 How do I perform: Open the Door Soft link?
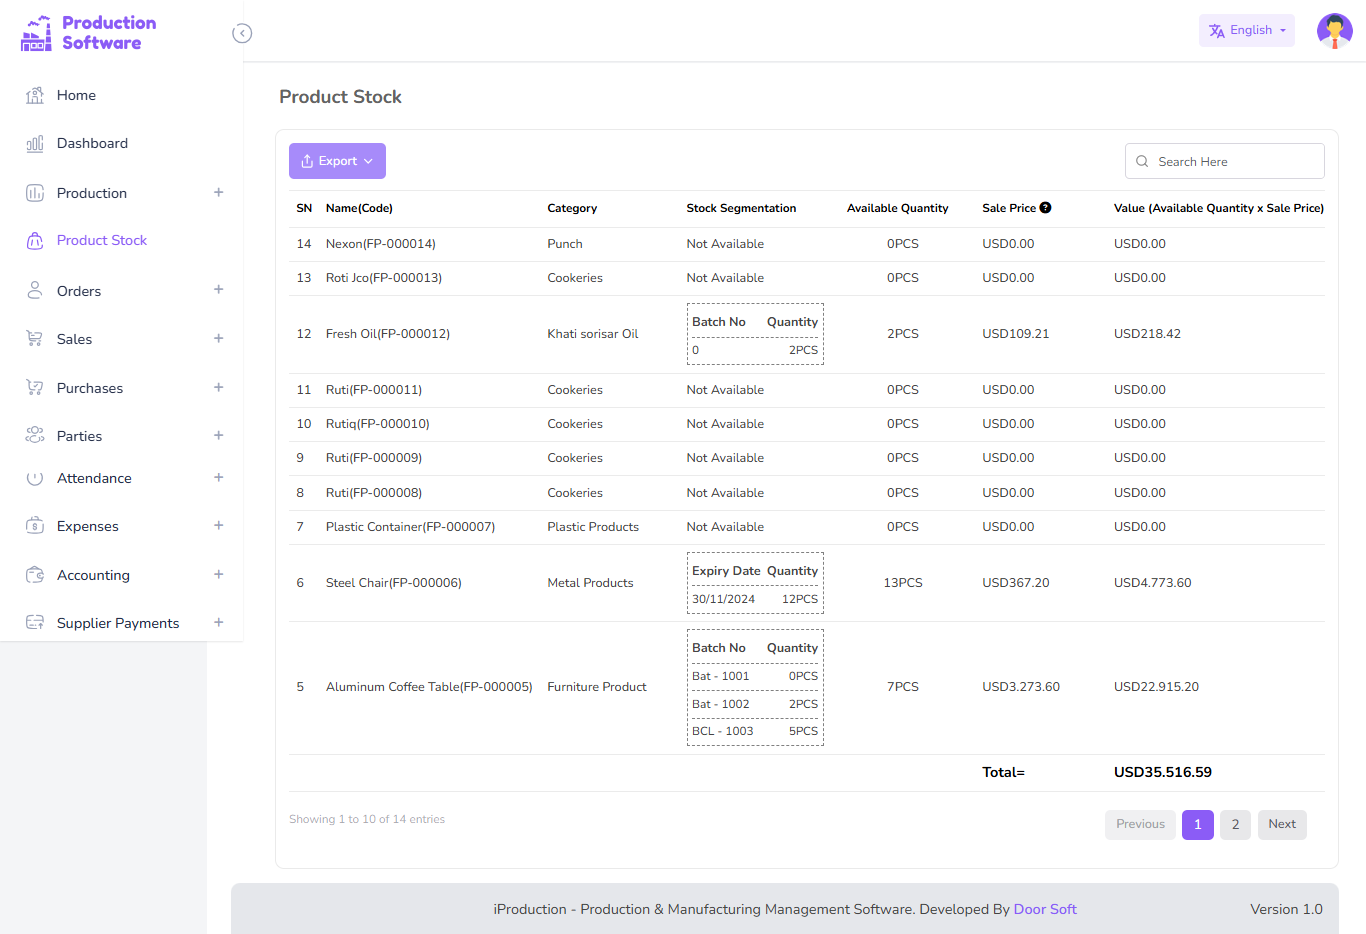click(1044, 909)
